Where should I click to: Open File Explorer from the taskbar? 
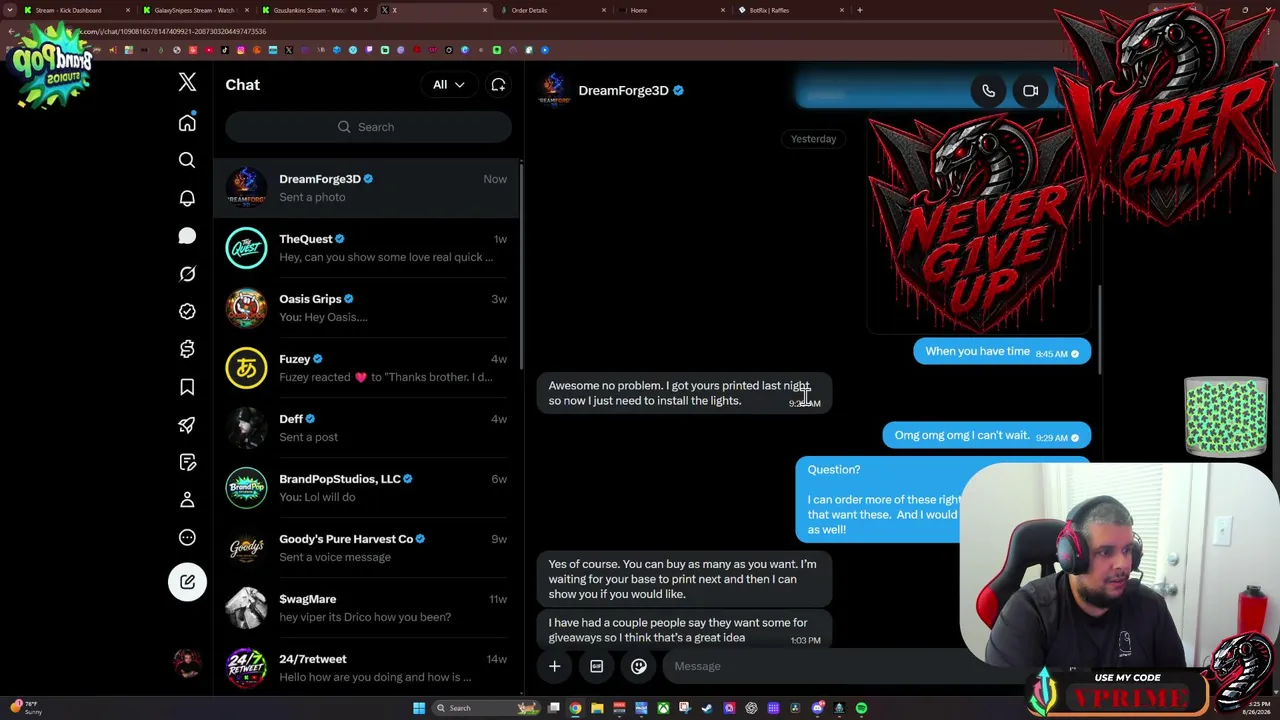tap(597, 708)
